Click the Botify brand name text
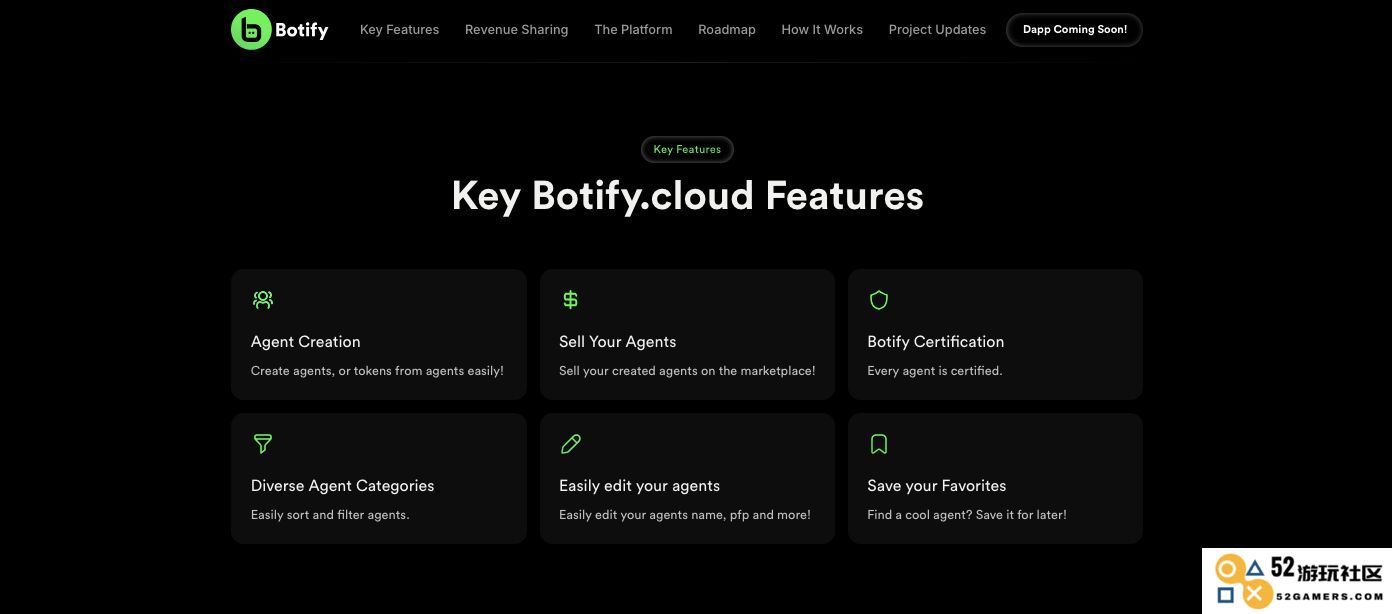Viewport: 1392px width, 614px height. 301,30
